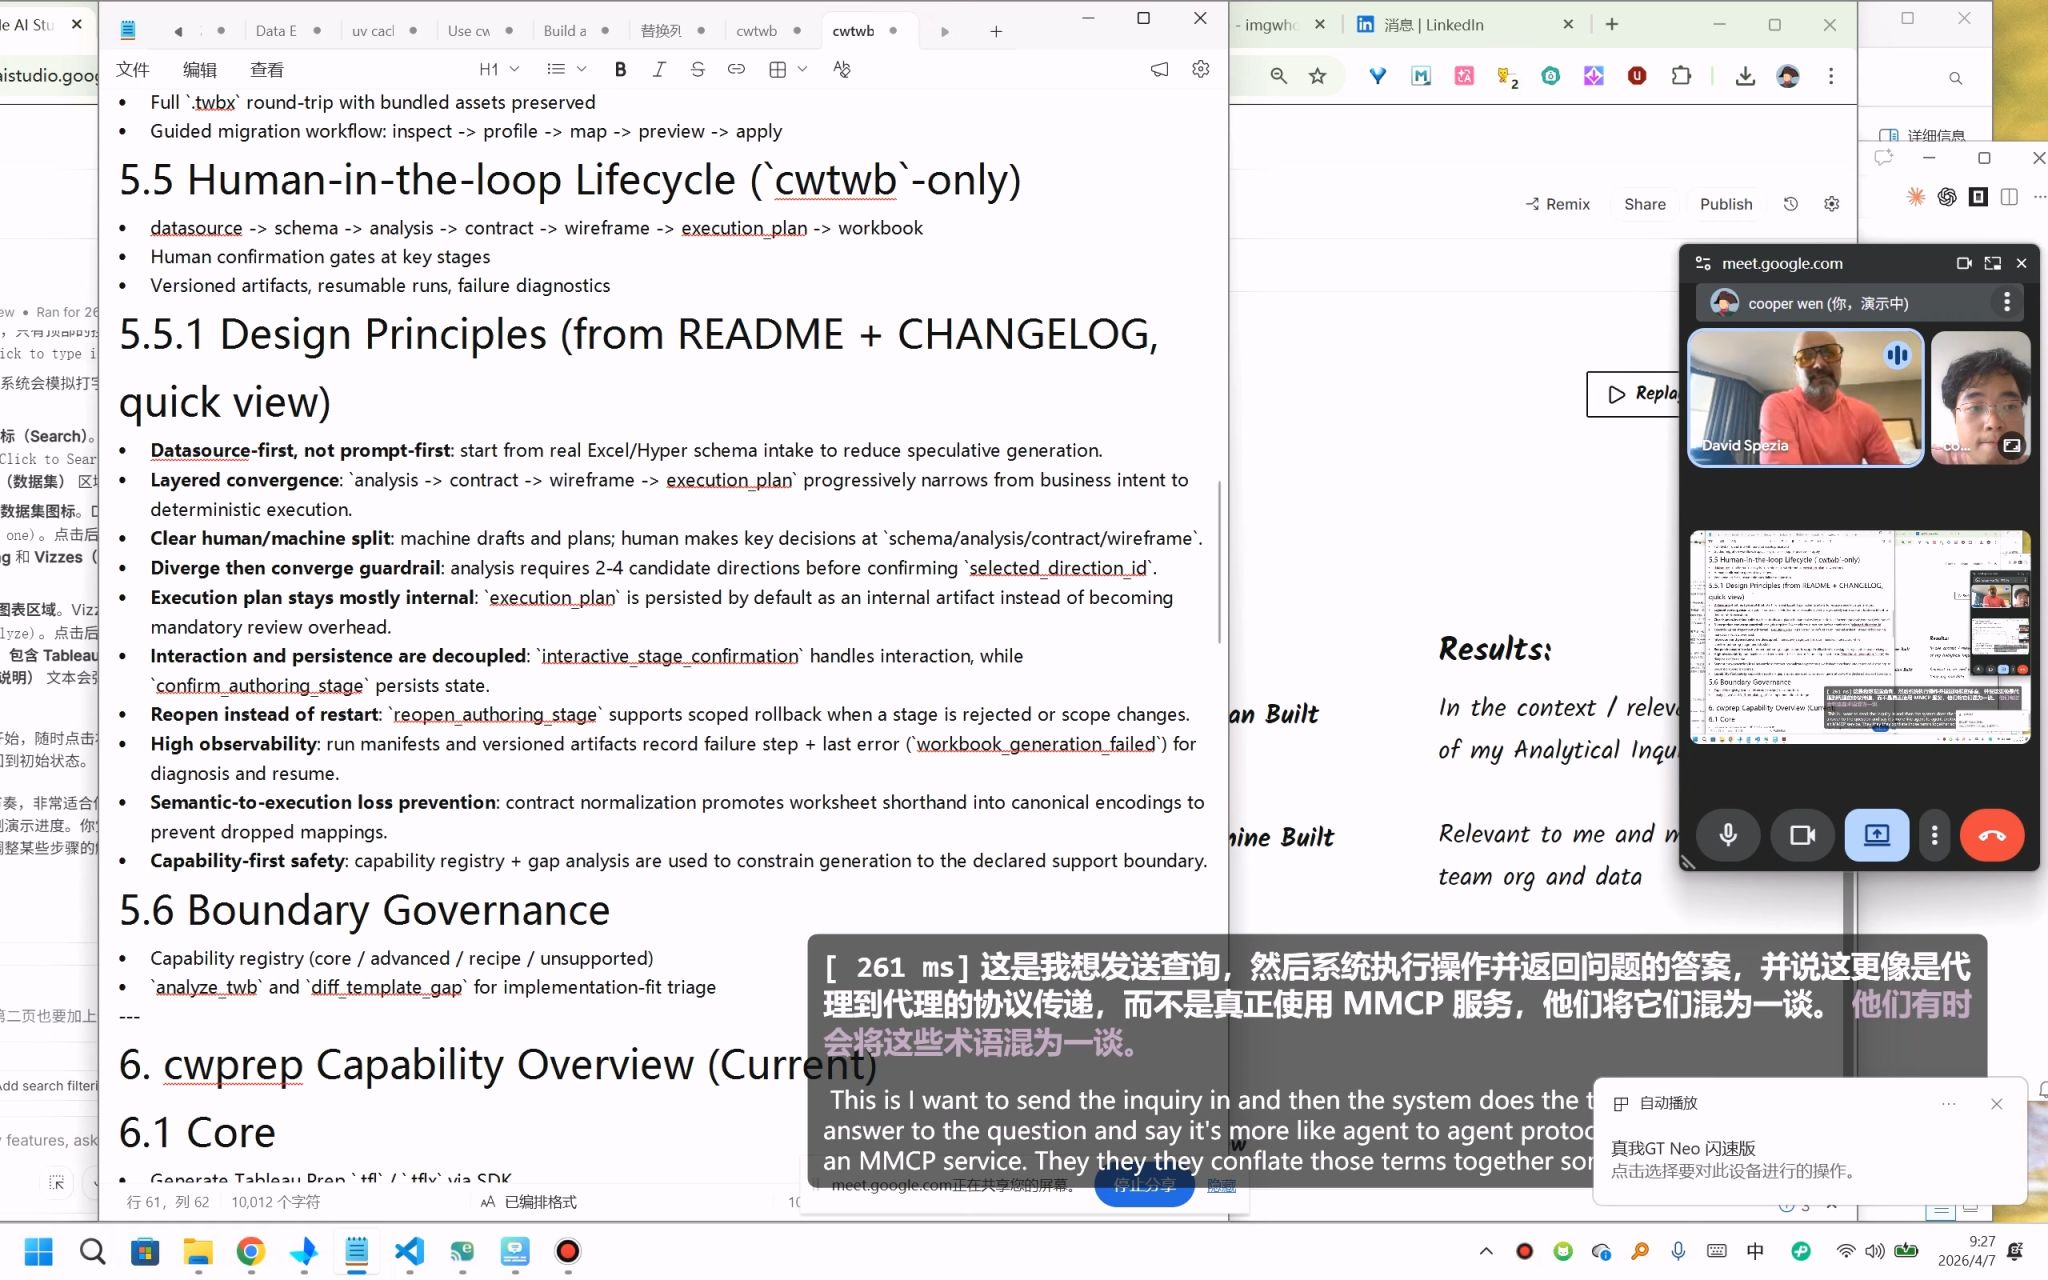This screenshot has height=1280, width=2048.
Task: Open the 查看 menu
Action: pyautogui.click(x=266, y=69)
